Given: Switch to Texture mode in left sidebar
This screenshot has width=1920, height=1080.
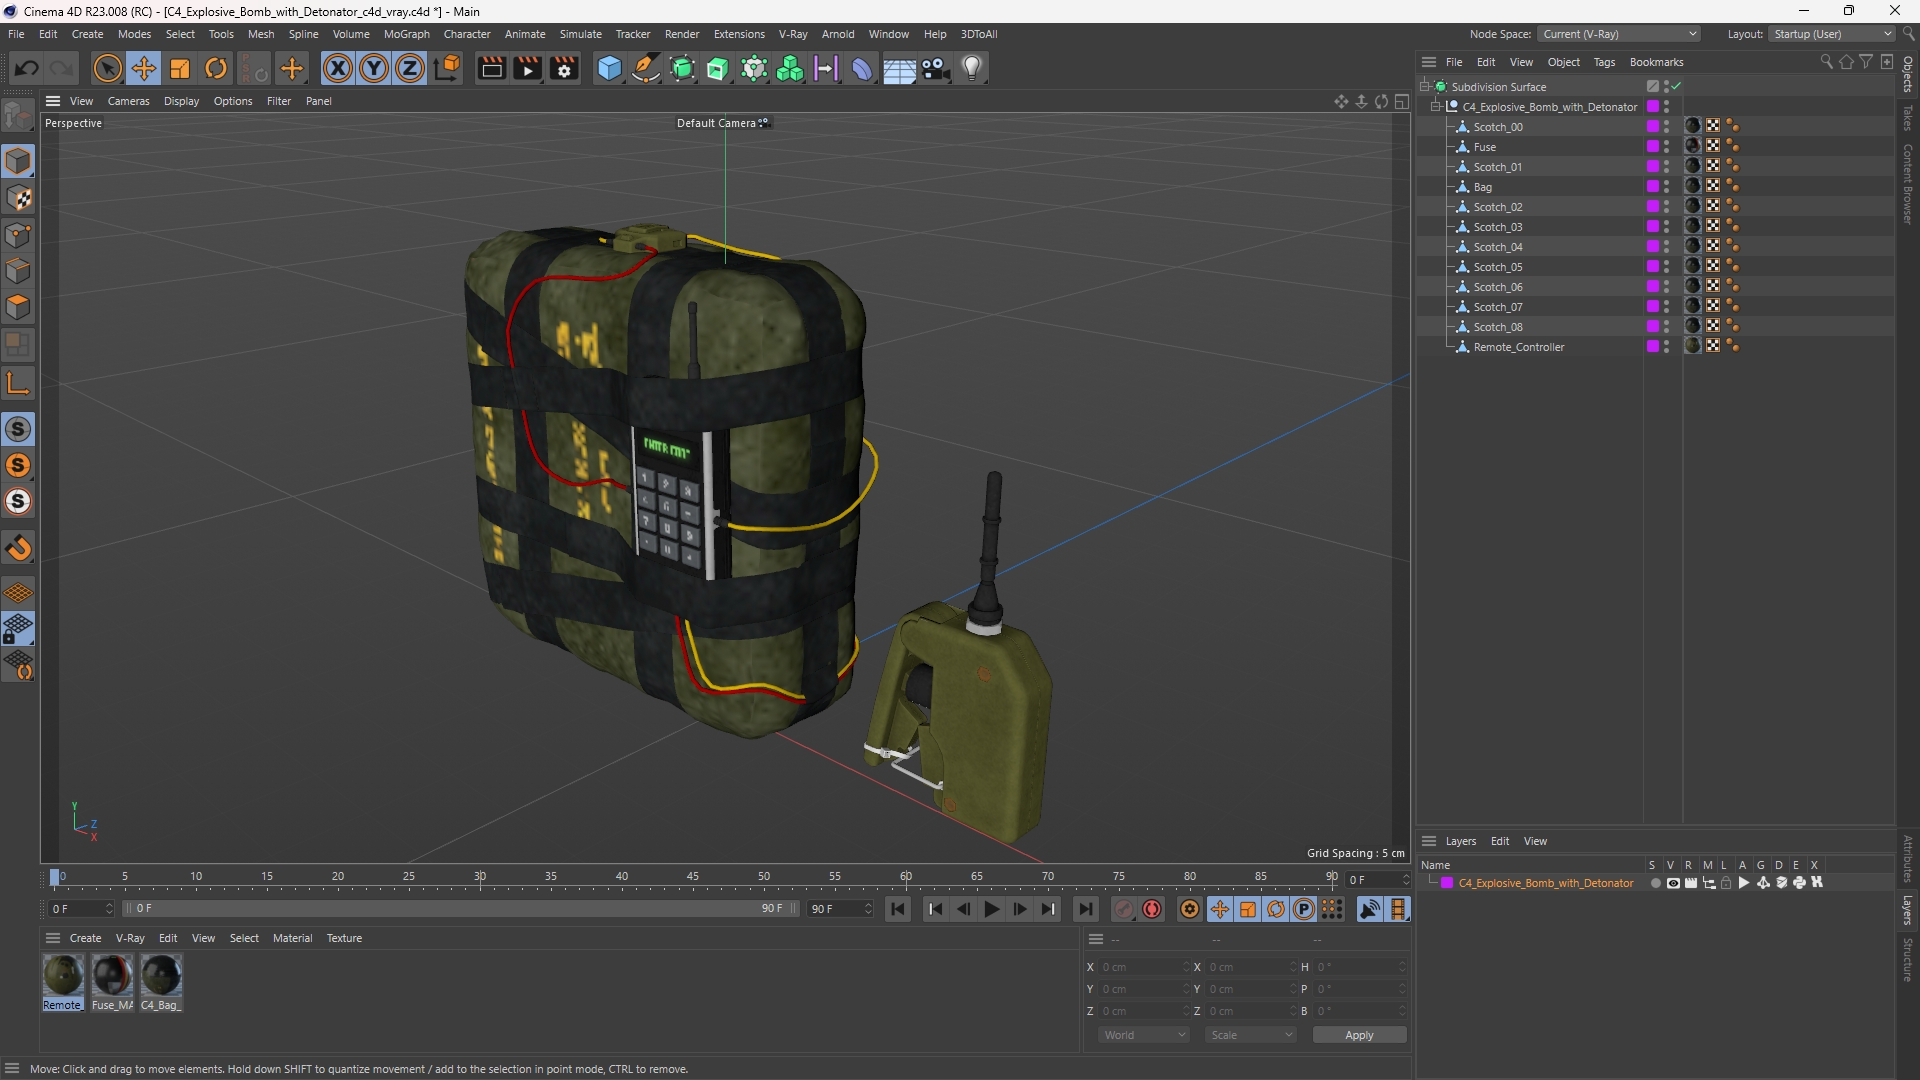Looking at the screenshot, I should [x=19, y=198].
